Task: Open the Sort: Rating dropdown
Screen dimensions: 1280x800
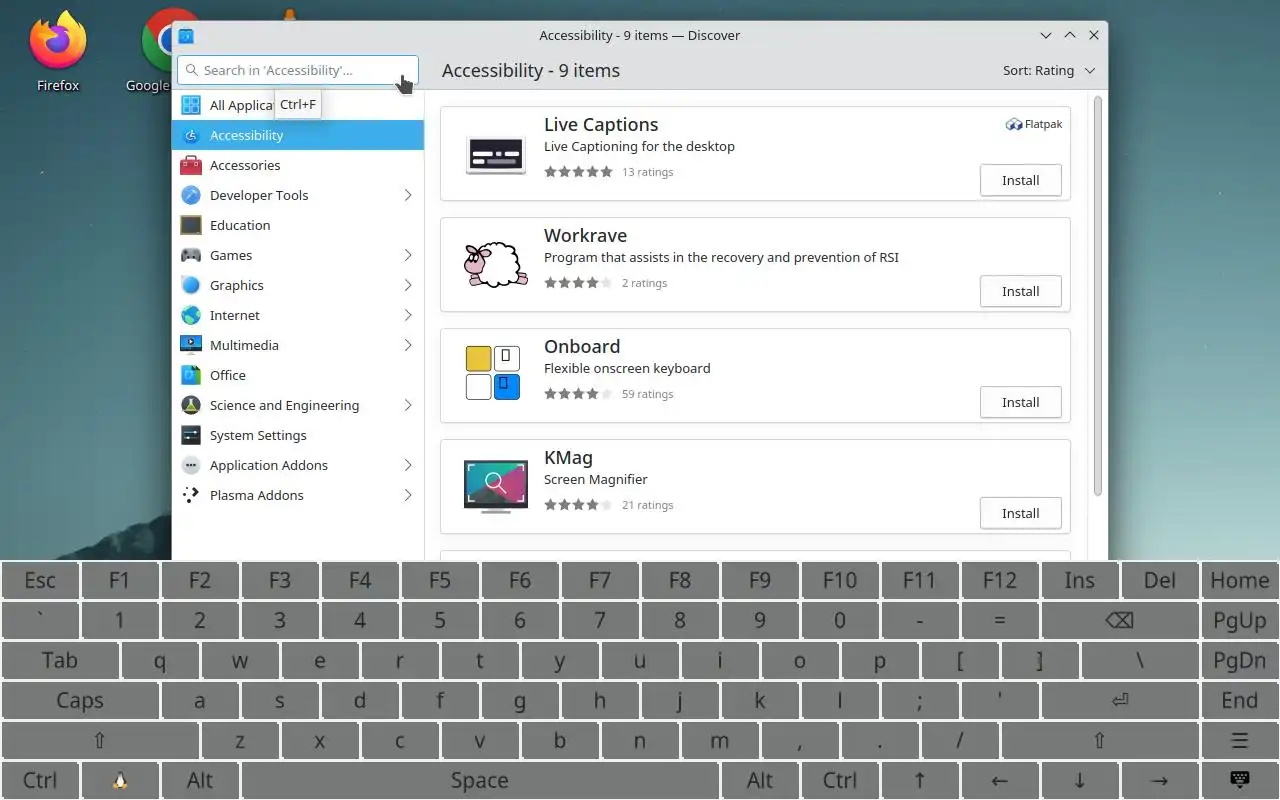Action: pos(1049,71)
